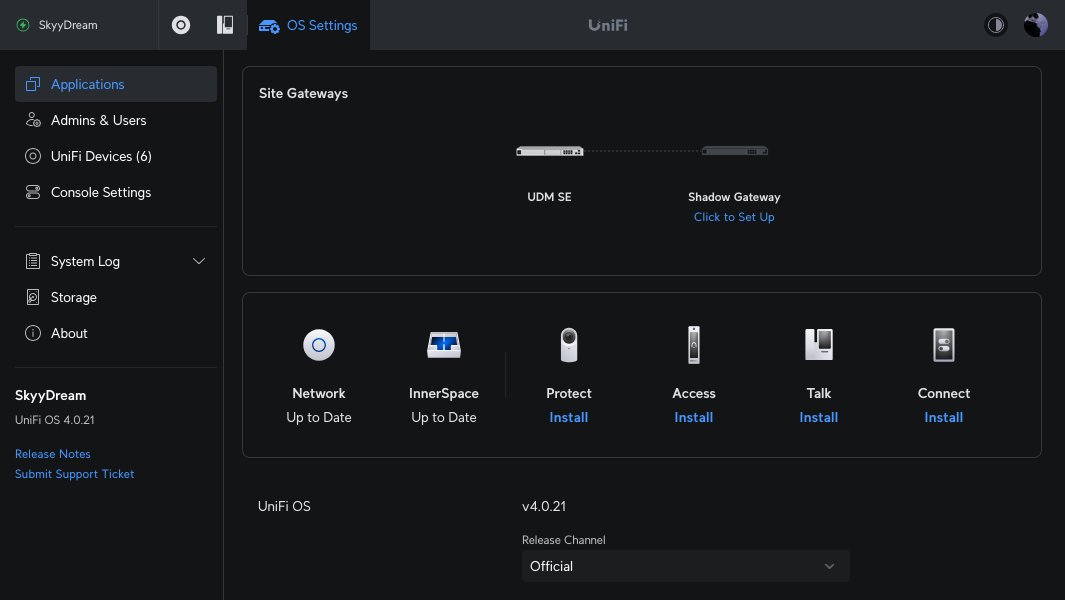Image resolution: width=1065 pixels, height=600 pixels.
Task: Open the Release Channel dropdown
Action: click(x=685, y=566)
